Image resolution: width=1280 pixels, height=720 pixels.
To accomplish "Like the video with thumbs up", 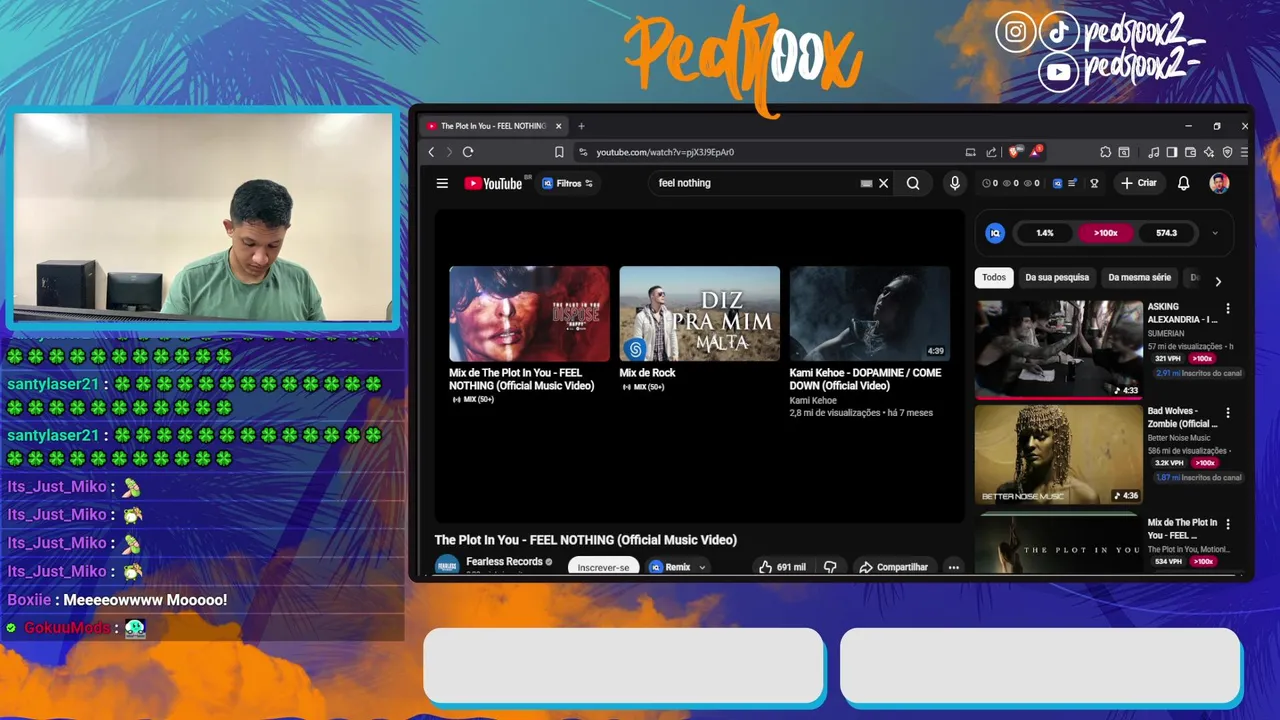I will pyautogui.click(x=782, y=567).
